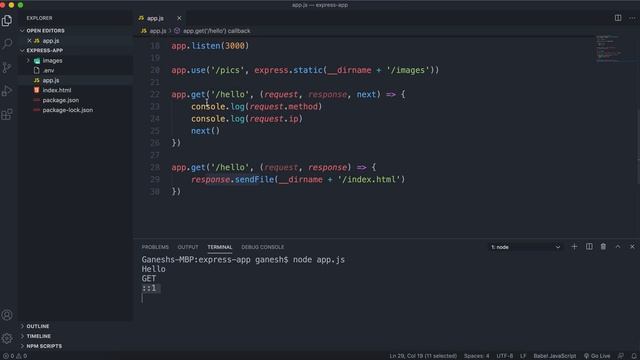Change indentation via Spaces: 4
Image resolution: width=640 pixels, height=360 pixels.
476,356
